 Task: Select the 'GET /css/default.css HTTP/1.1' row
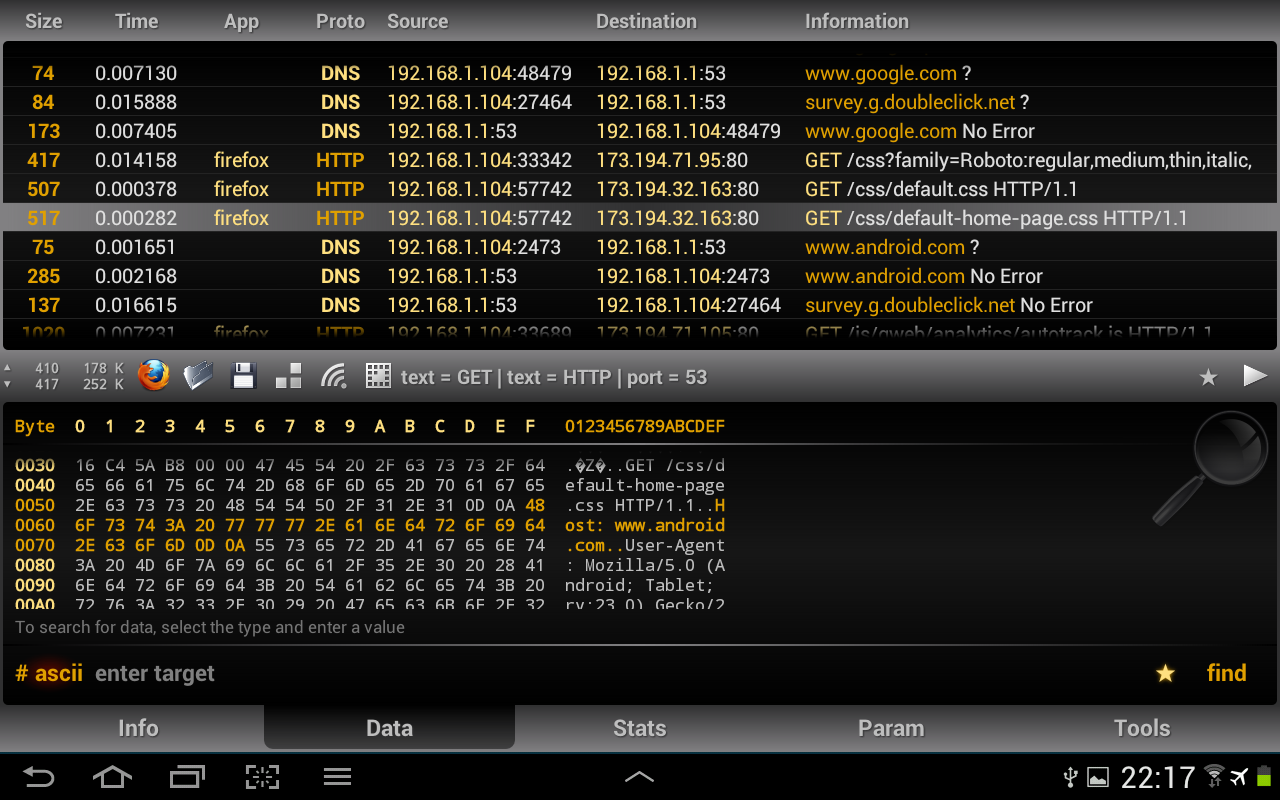(640, 189)
